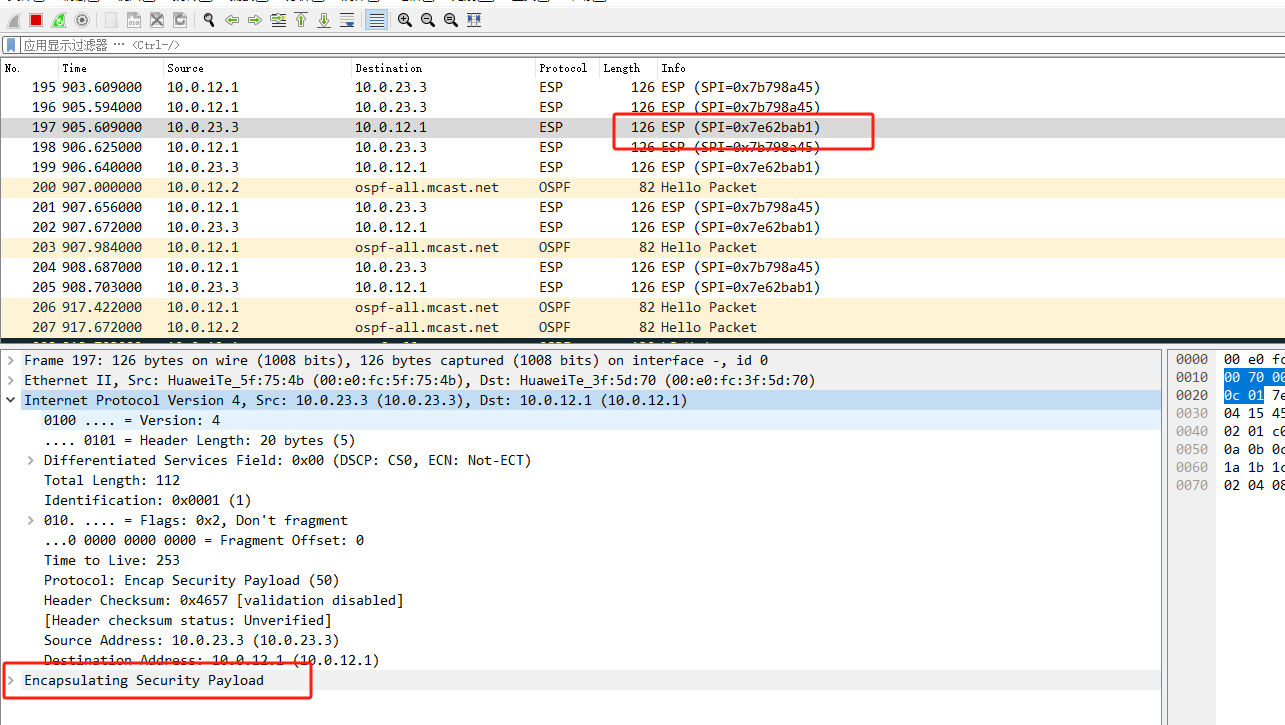This screenshot has height=725, width=1285.
Task: Select Time to Live: 253 field
Action: click(112, 560)
